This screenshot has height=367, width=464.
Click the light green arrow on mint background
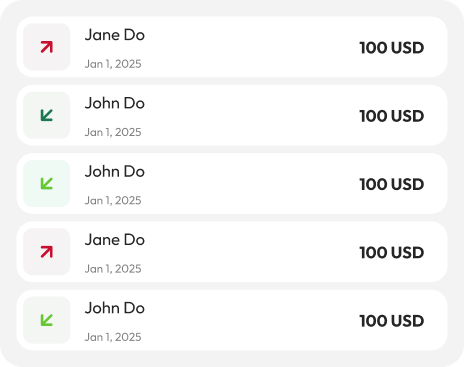pos(47,184)
